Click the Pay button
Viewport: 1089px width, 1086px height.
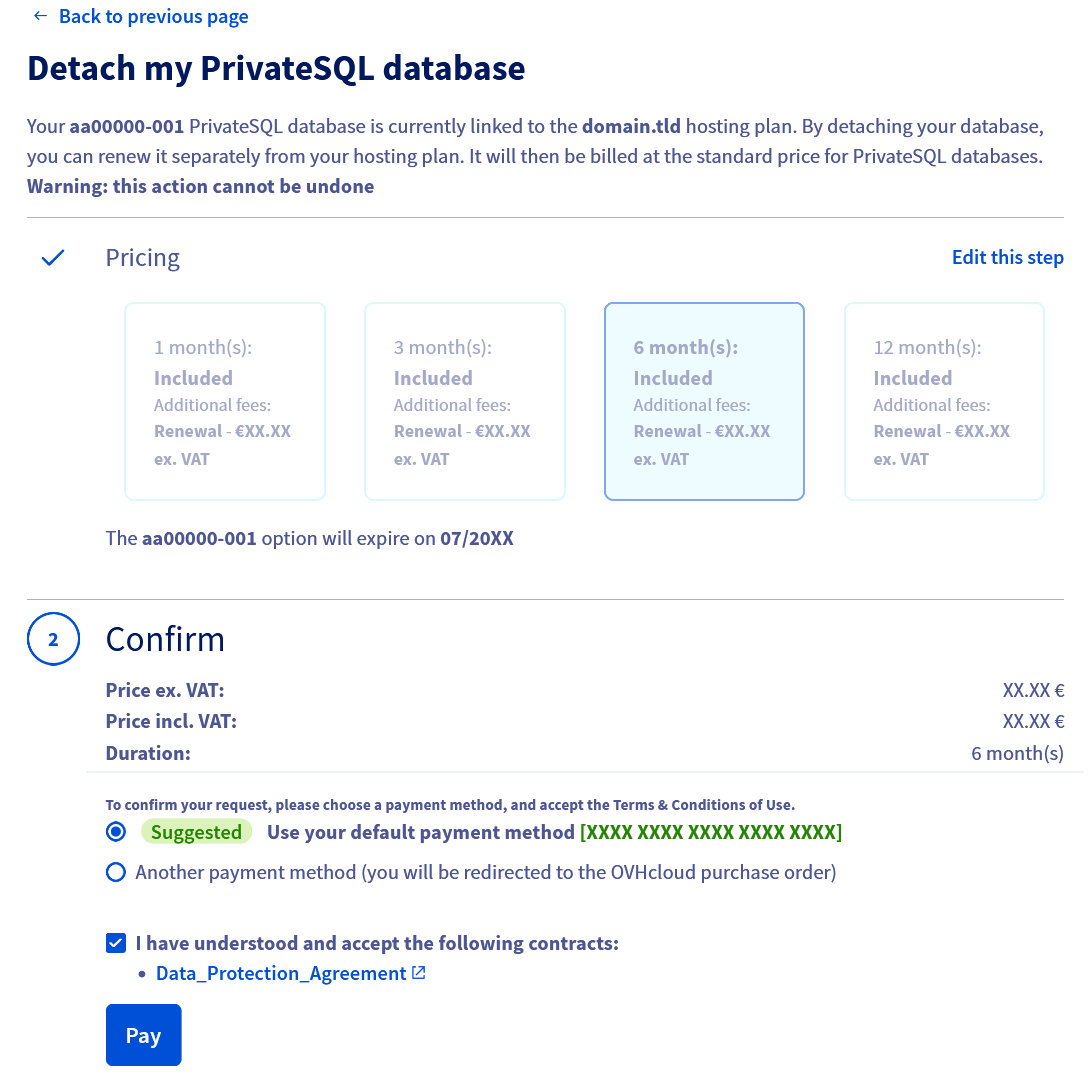(x=143, y=1035)
